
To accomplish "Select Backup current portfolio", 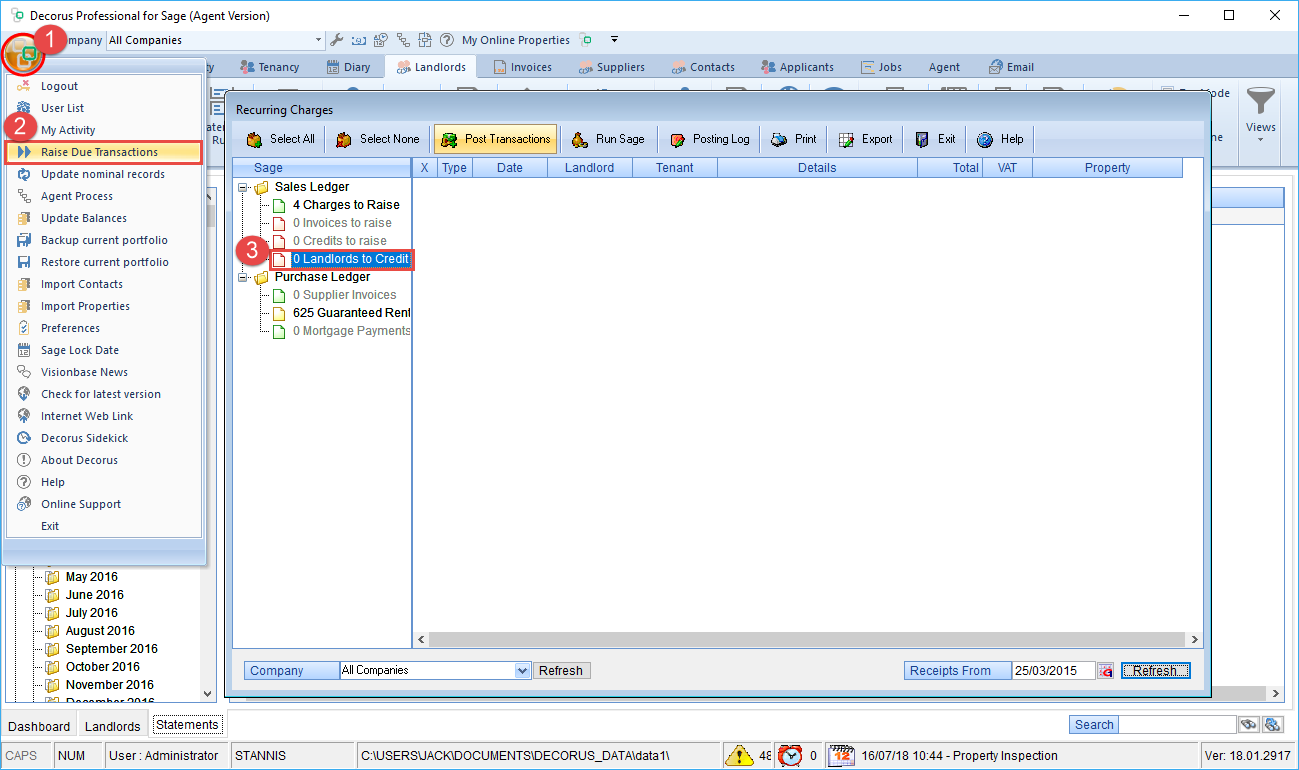I will click(105, 240).
